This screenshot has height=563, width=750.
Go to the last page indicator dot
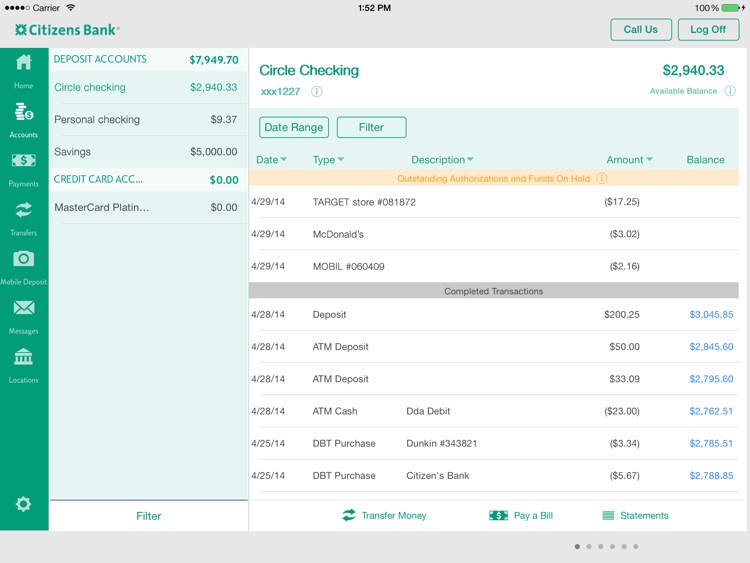click(636, 546)
